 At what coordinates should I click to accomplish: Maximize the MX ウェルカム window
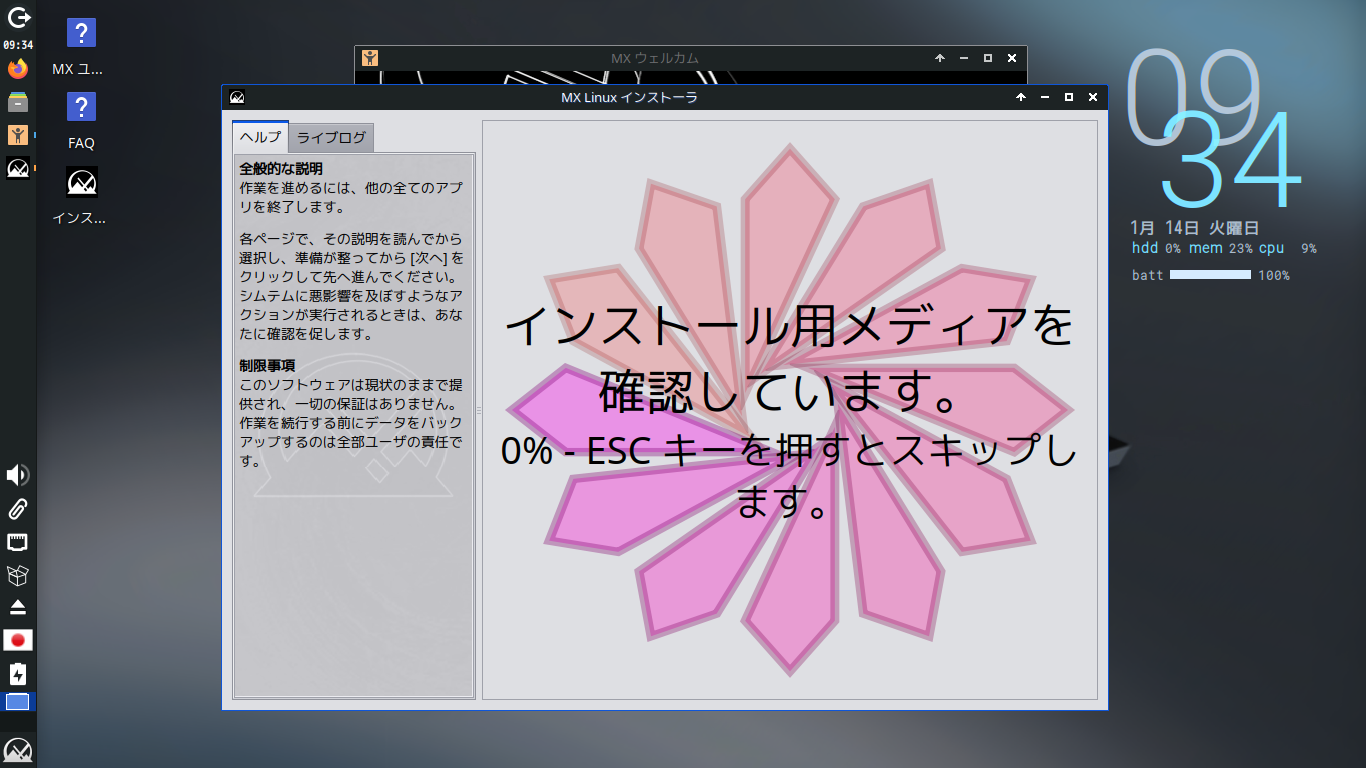point(988,58)
